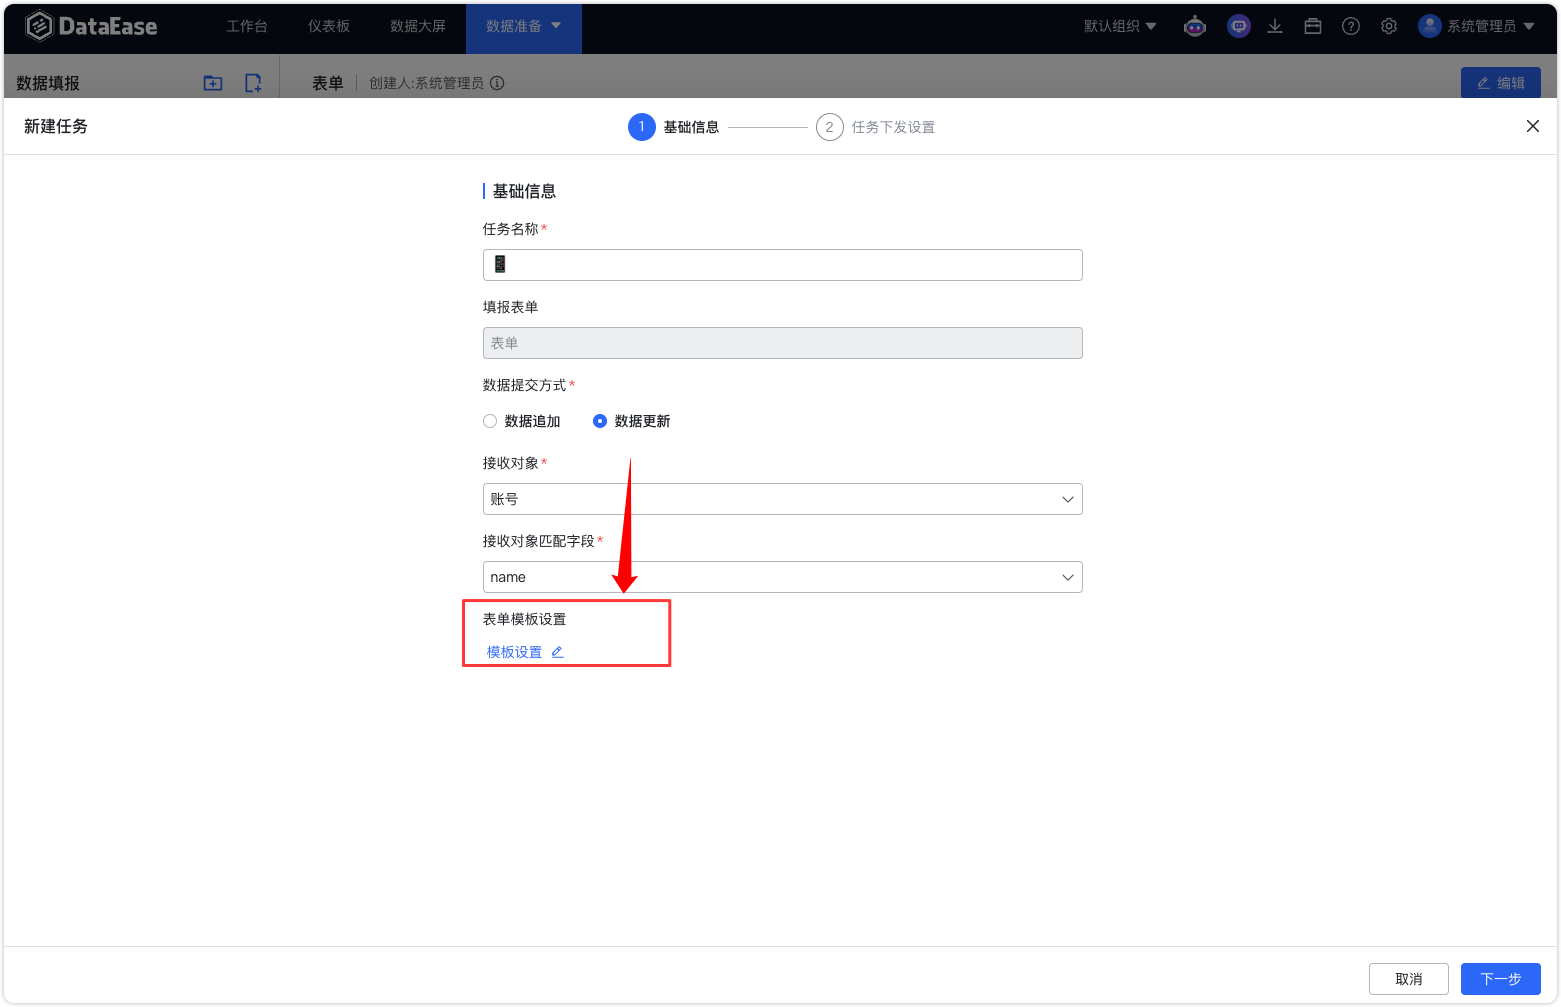Open the download center icon
Viewport: 1561px width, 1007px height.
(x=1275, y=27)
